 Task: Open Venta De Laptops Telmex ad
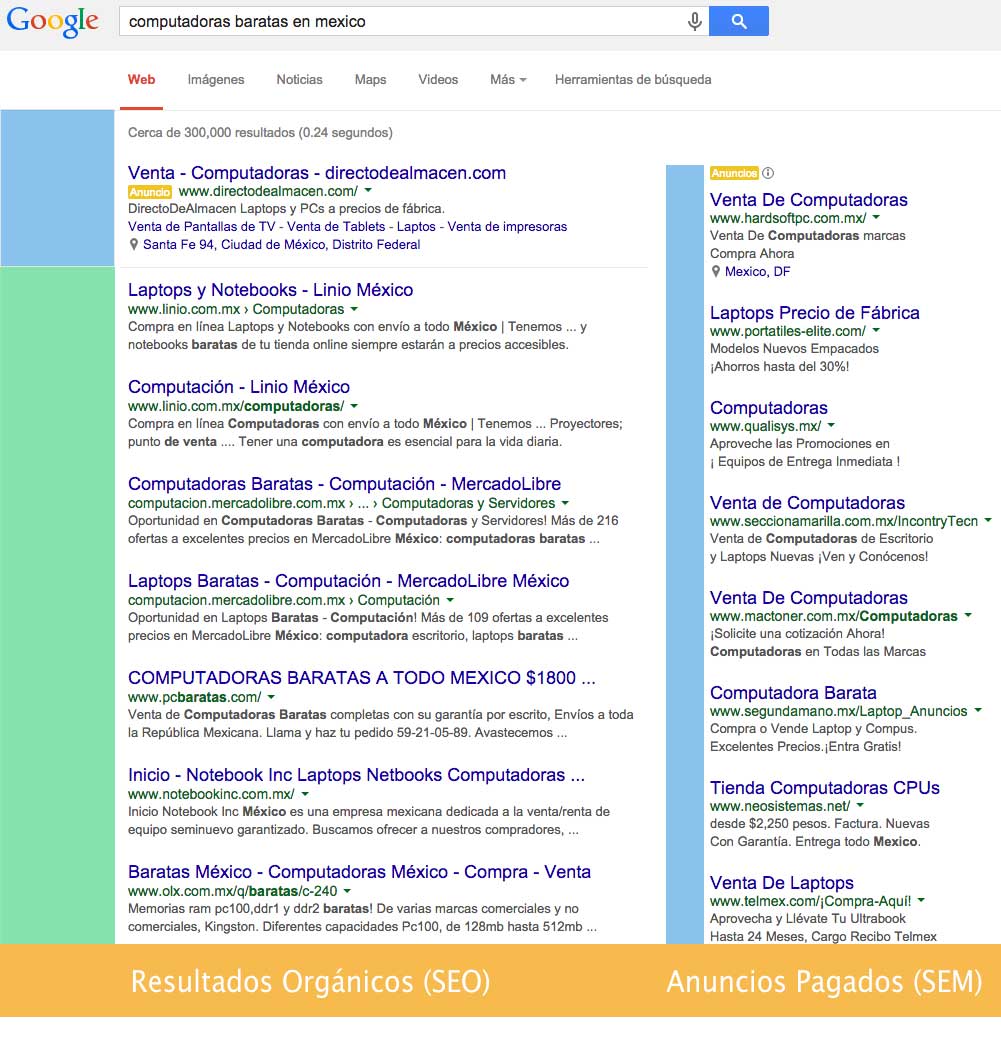click(x=781, y=883)
